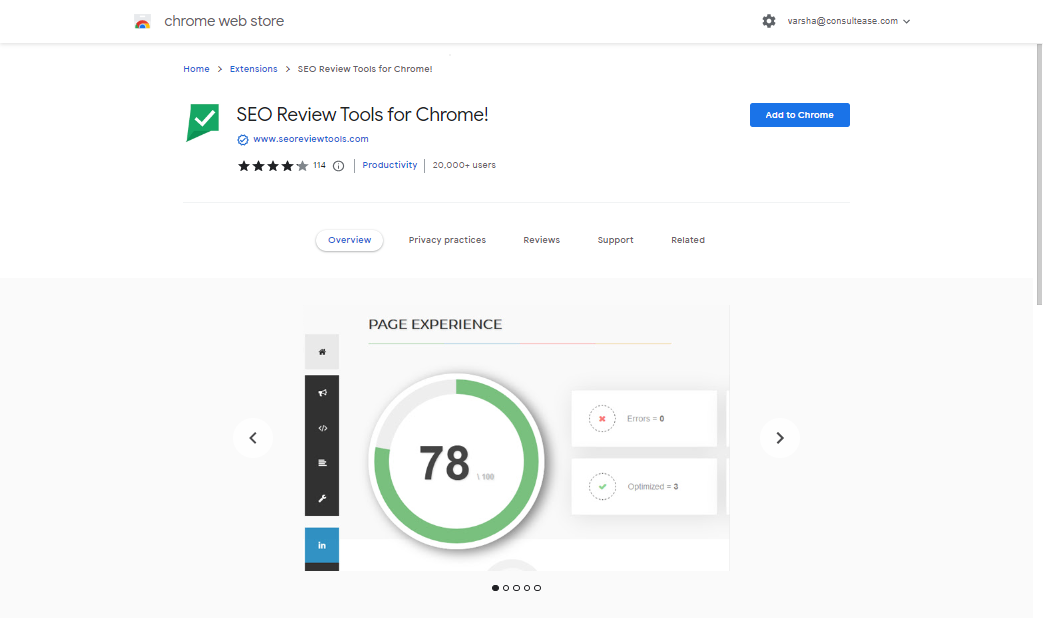Open the Related tab
Viewport: 1043px width, 640px height.
[x=688, y=240]
